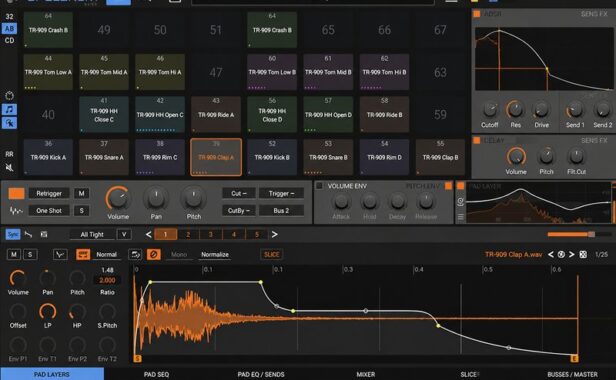Toggle pad Solo S button beside One Shot
Viewport: 616px width, 380px height.
point(81,211)
